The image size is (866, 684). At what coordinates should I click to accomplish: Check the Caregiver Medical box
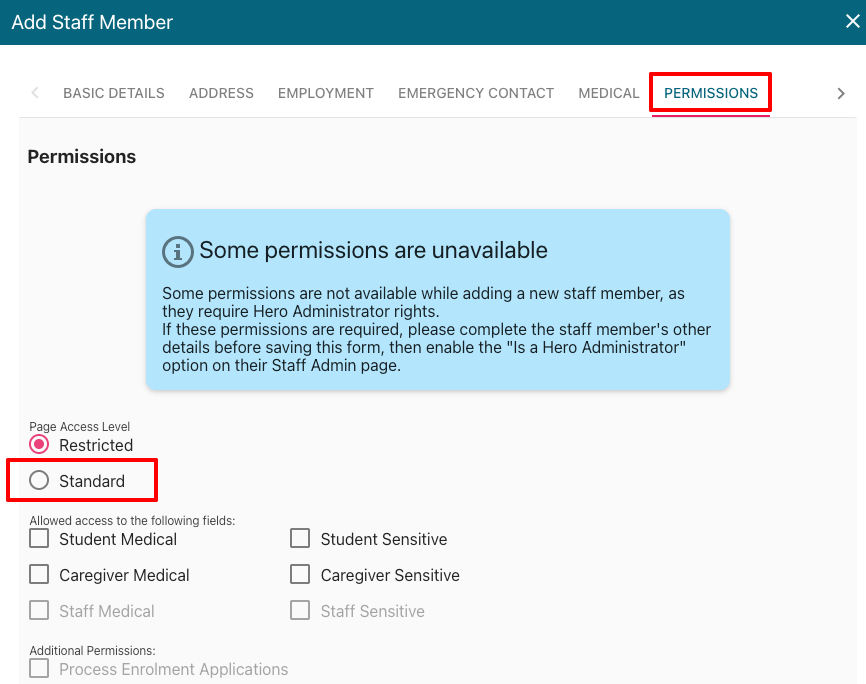40,575
